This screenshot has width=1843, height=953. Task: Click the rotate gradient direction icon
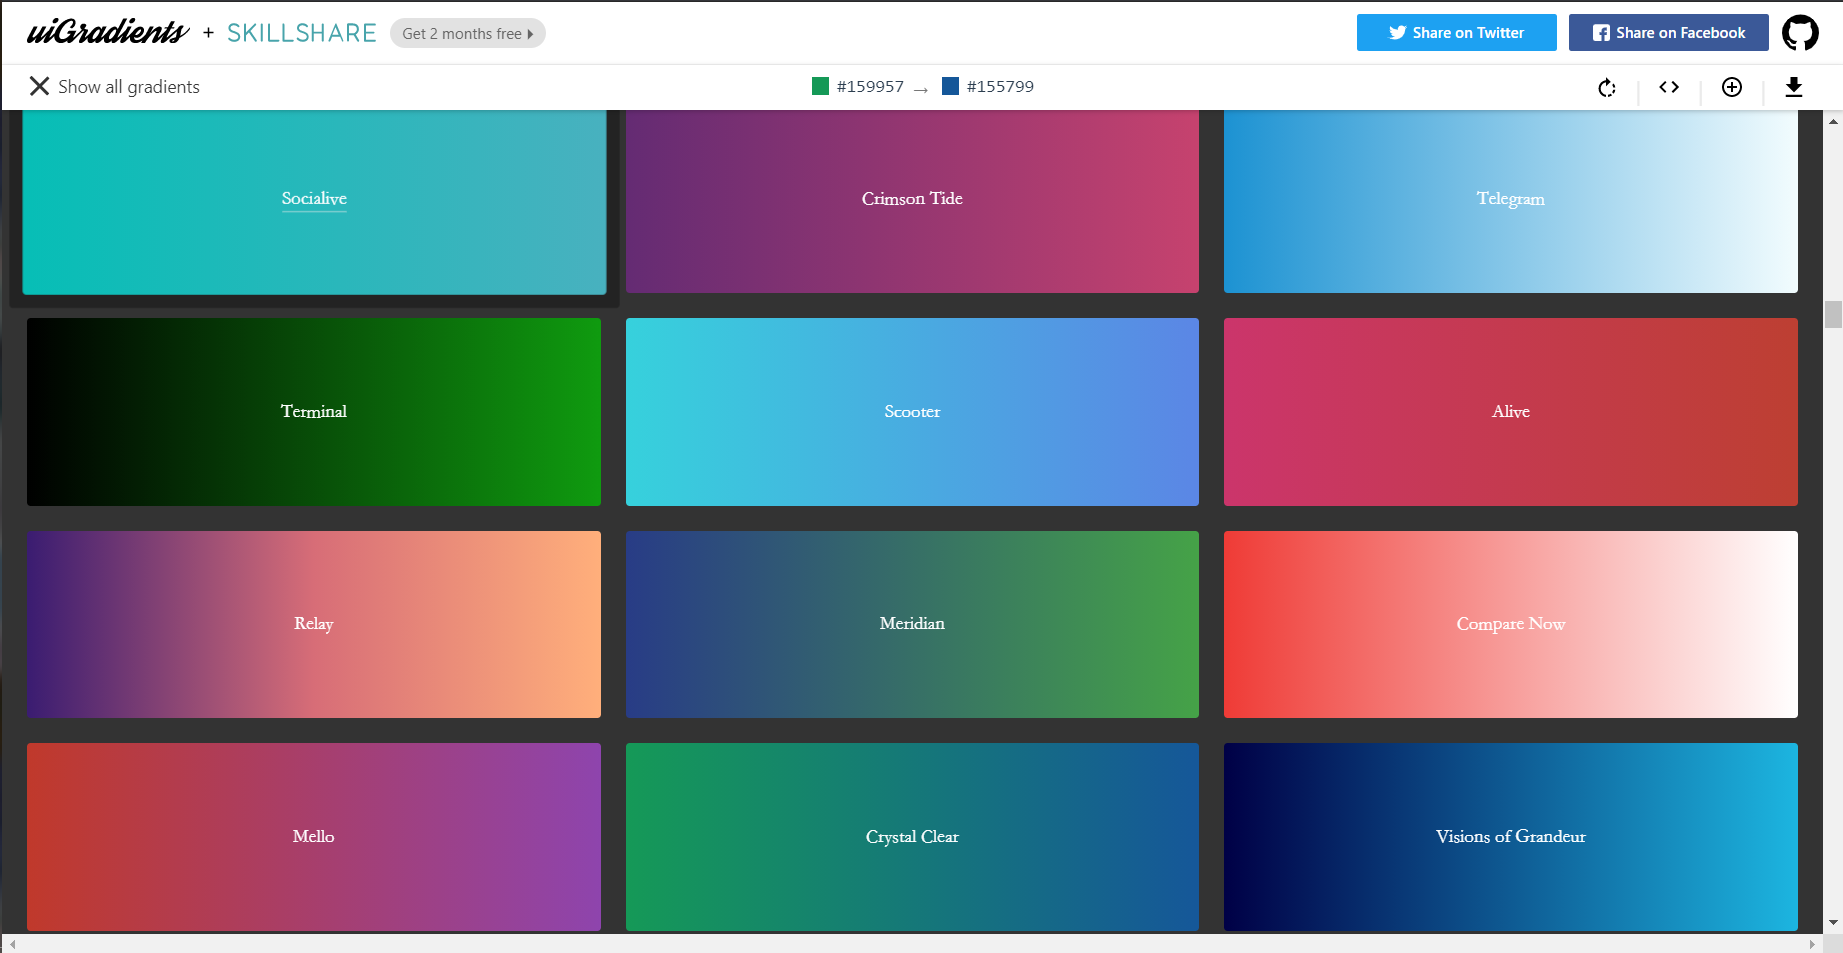pos(1607,88)
